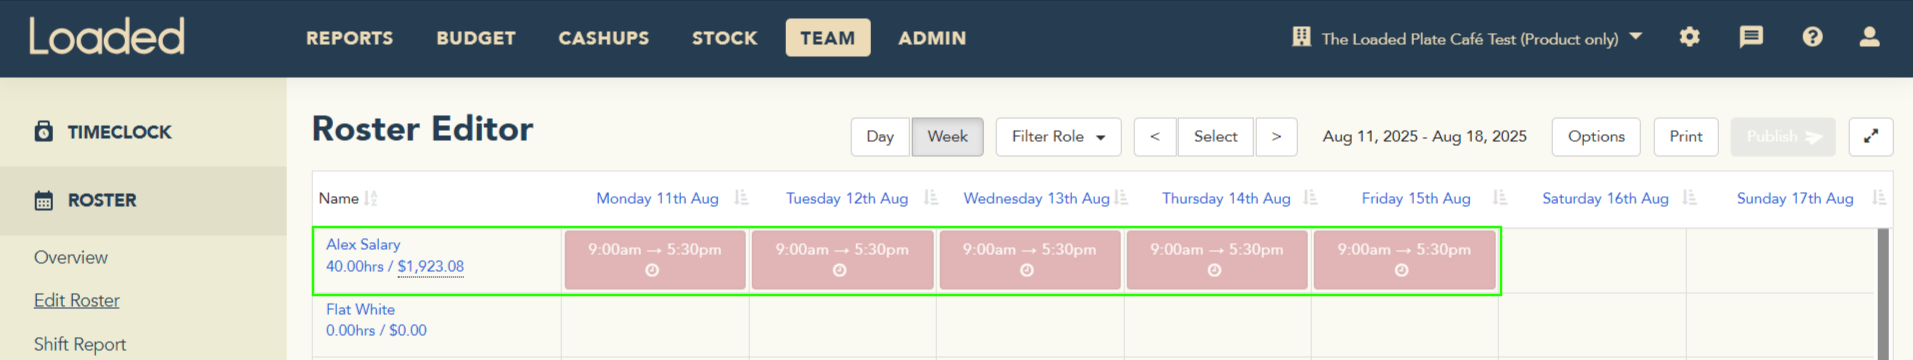Open the user profile icon
The width and height of the screenshot is (1913, 360).
(x=1869, y=37)
